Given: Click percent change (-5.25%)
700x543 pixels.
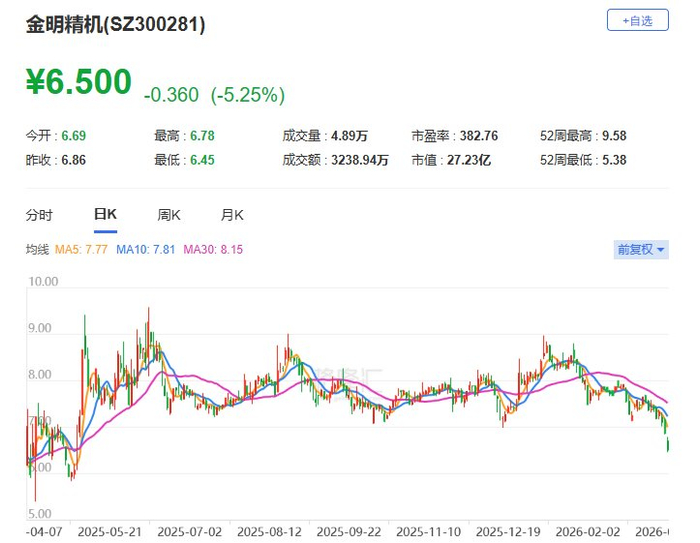Looking at the screenshot, I should 248,95.
